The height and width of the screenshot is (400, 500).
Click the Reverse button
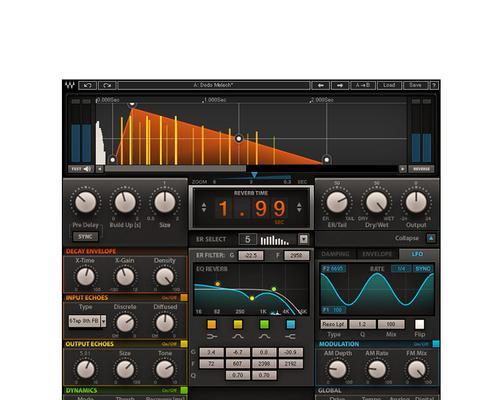pyautogui.click(x=421, y=169)
